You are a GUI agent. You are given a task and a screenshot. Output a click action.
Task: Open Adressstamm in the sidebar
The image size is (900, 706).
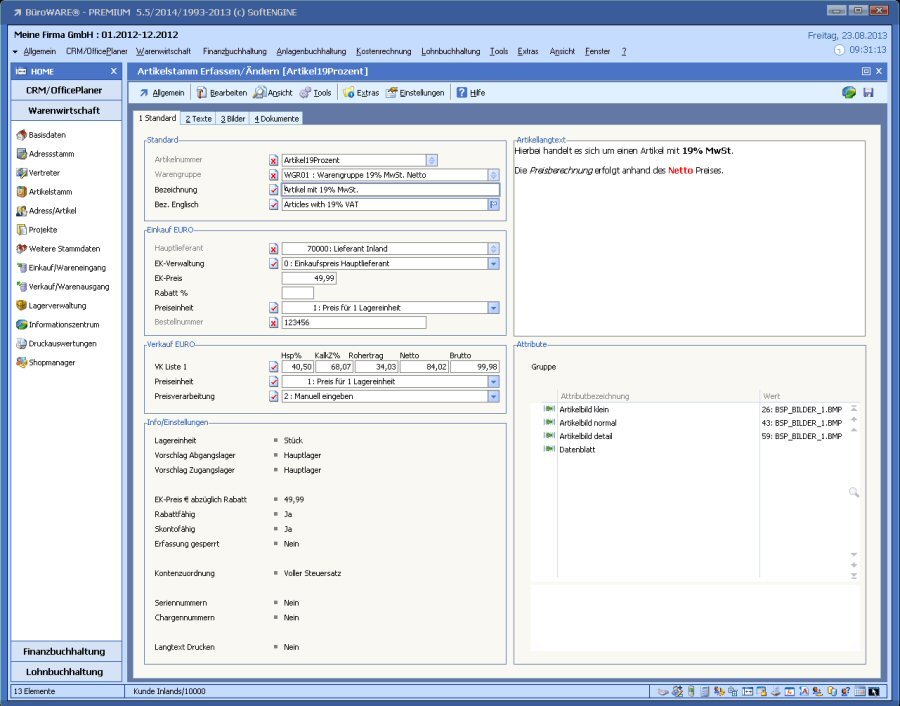(x=45, y=154)
